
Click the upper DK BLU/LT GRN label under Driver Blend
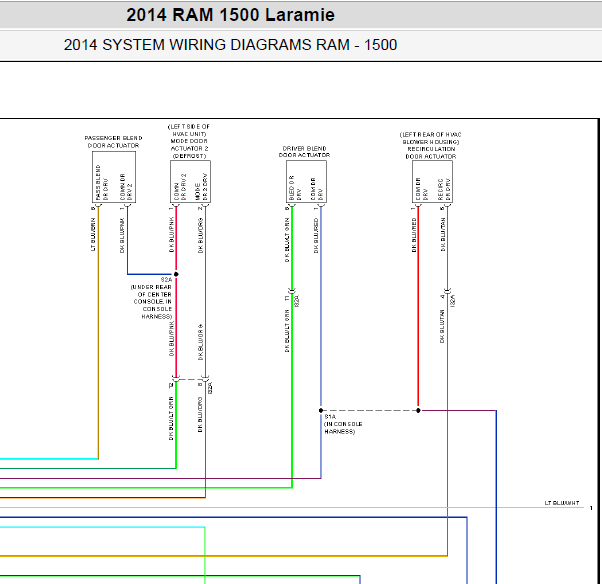tap(287, 240)
